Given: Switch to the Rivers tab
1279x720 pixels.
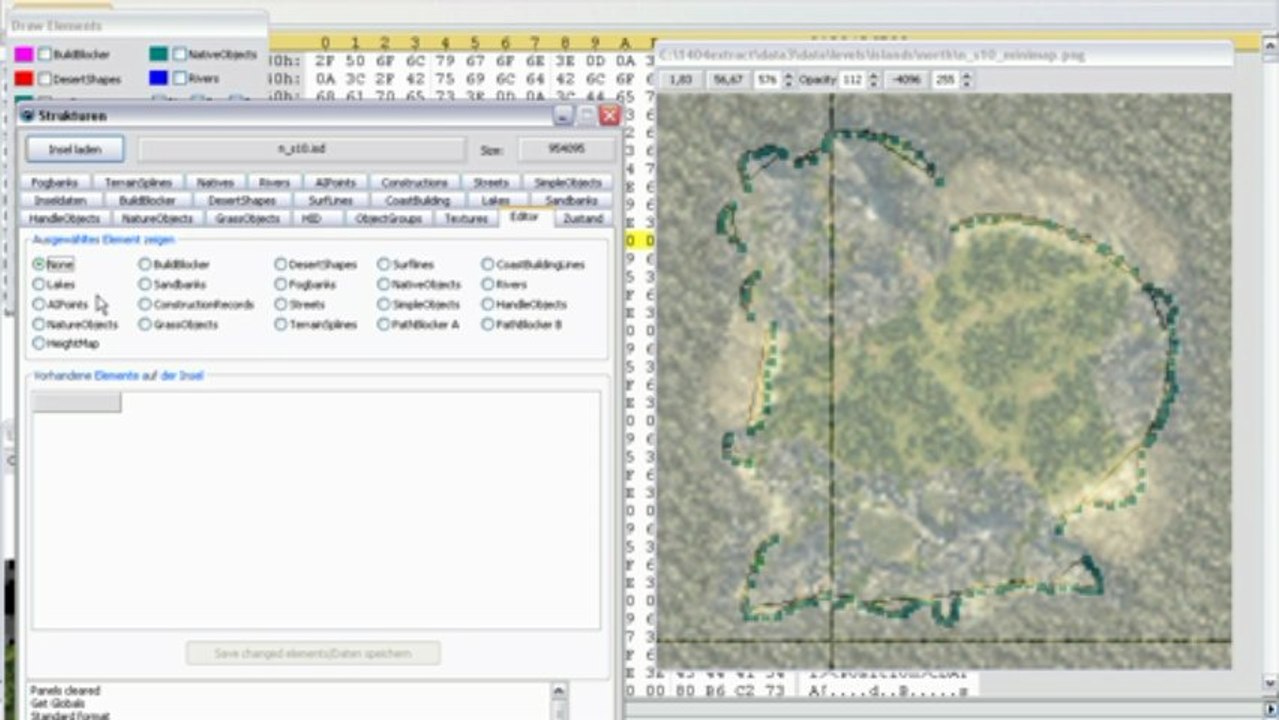Looking at the screenshot, I should pyautogui.click(x=274, y=183).
